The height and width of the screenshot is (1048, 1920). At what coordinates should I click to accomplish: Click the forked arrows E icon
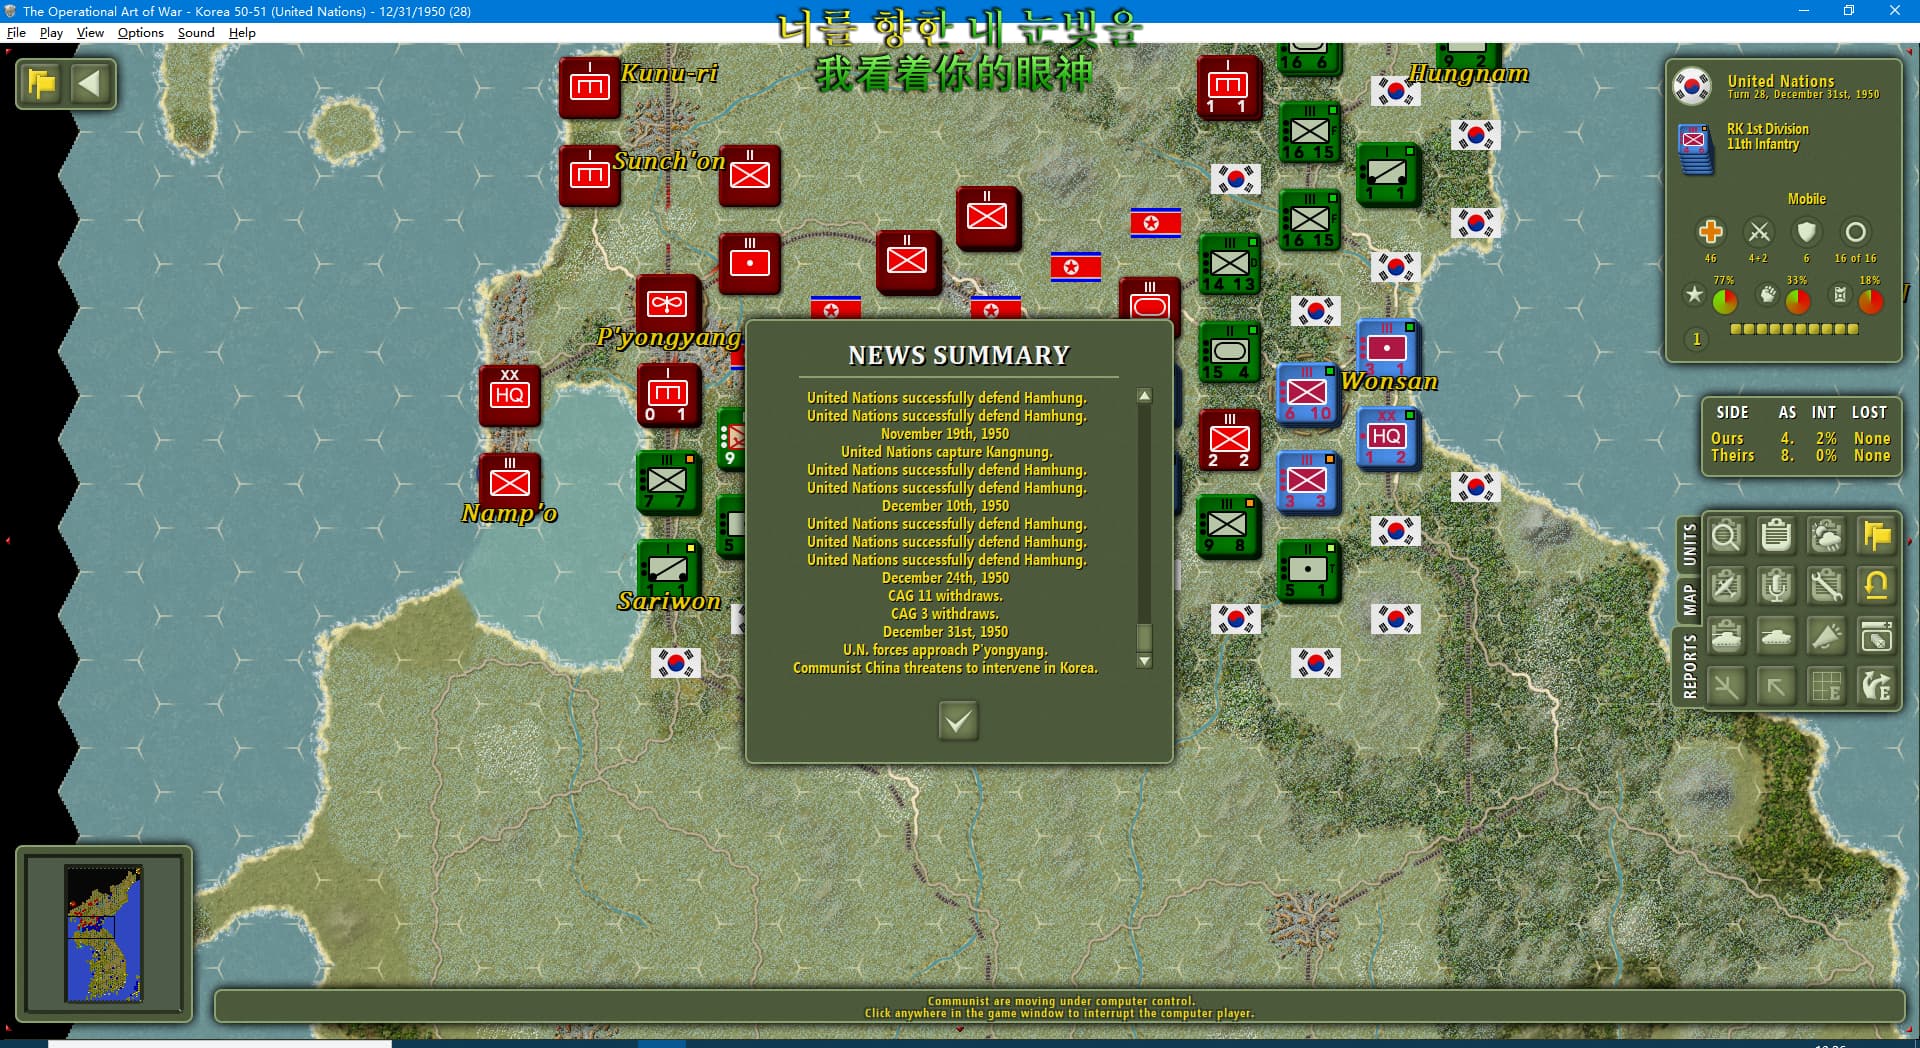(1876, 686)
